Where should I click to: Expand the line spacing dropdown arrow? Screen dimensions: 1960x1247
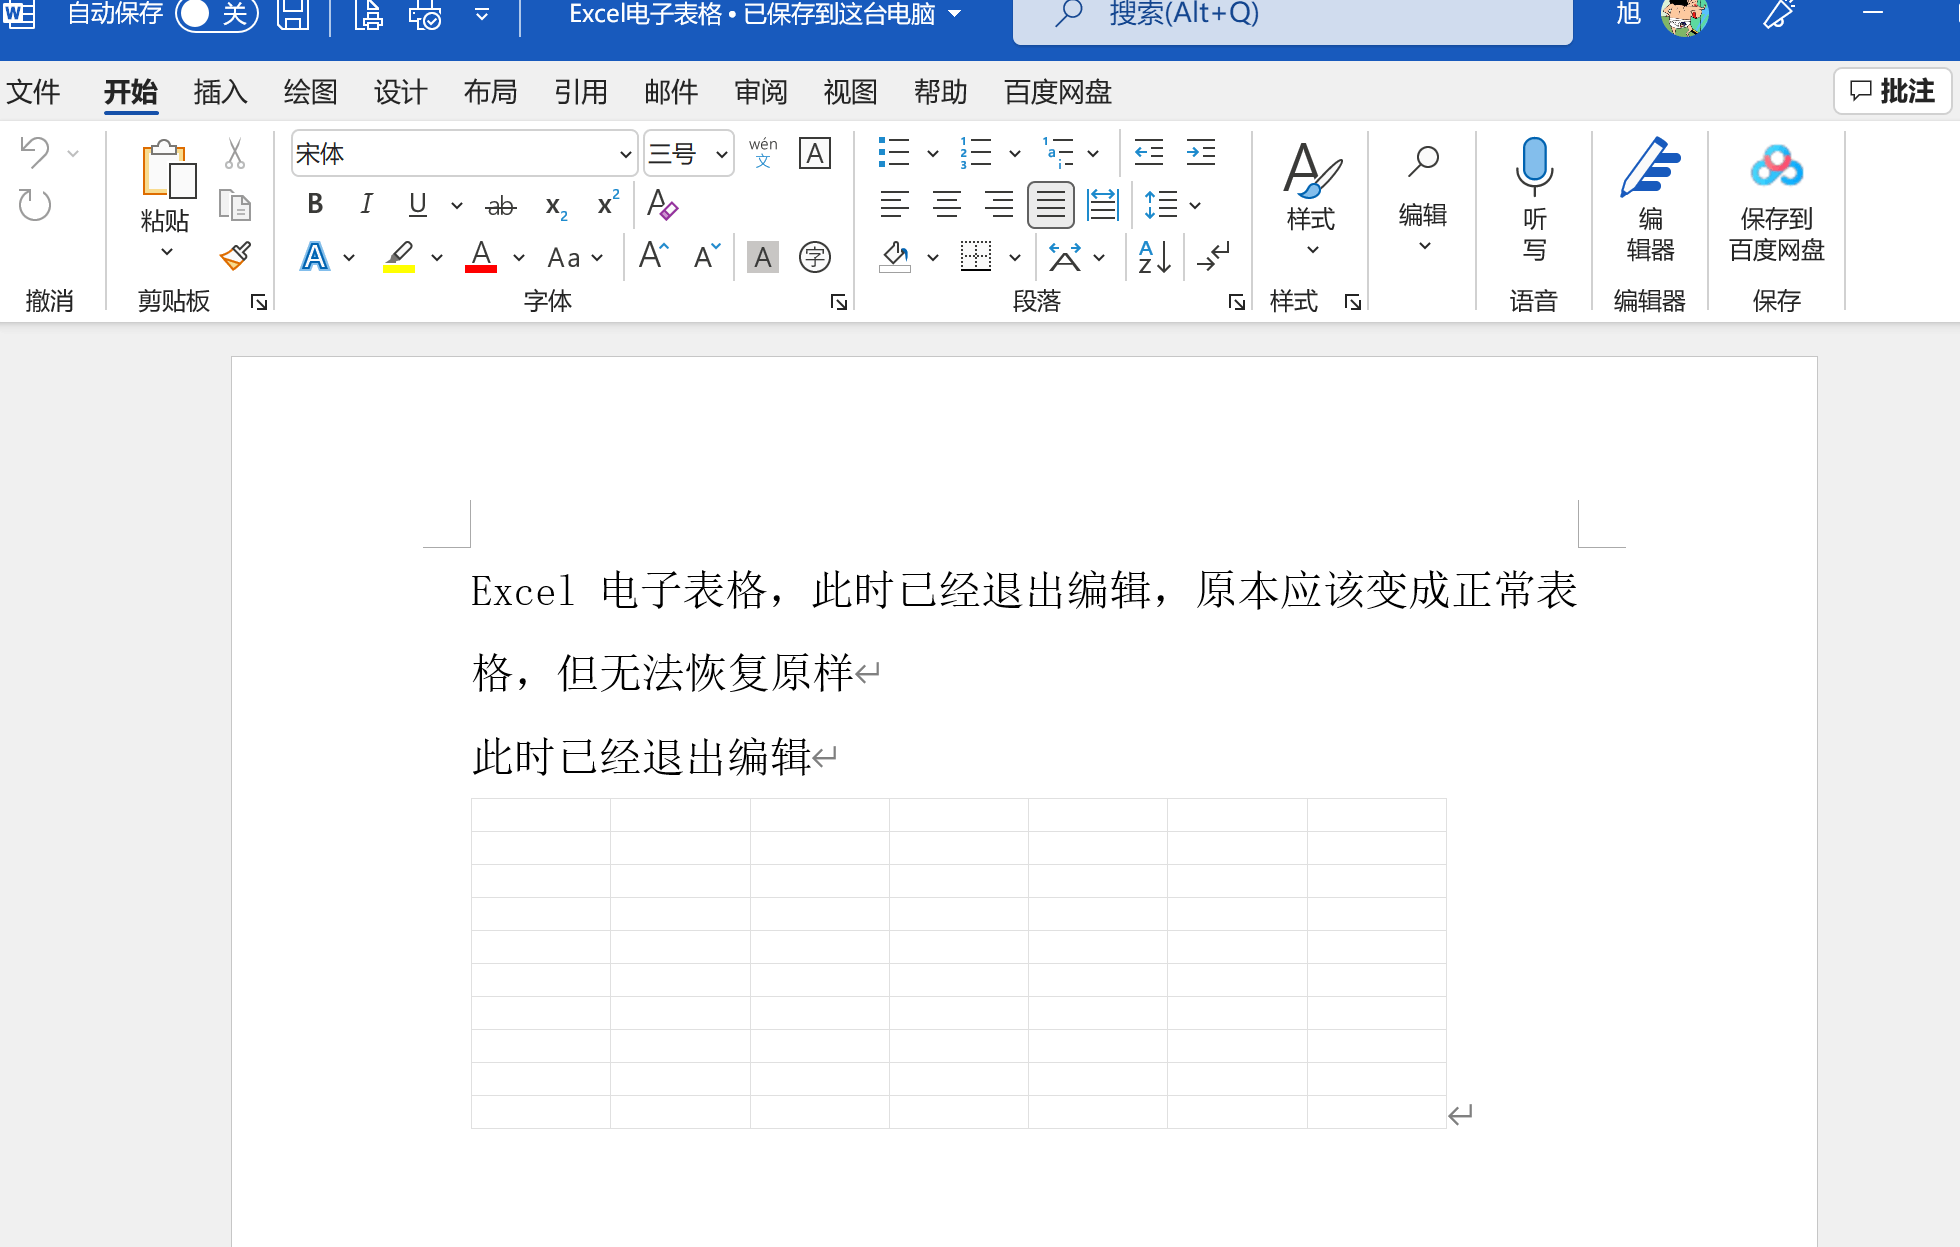coord(1195,206)
